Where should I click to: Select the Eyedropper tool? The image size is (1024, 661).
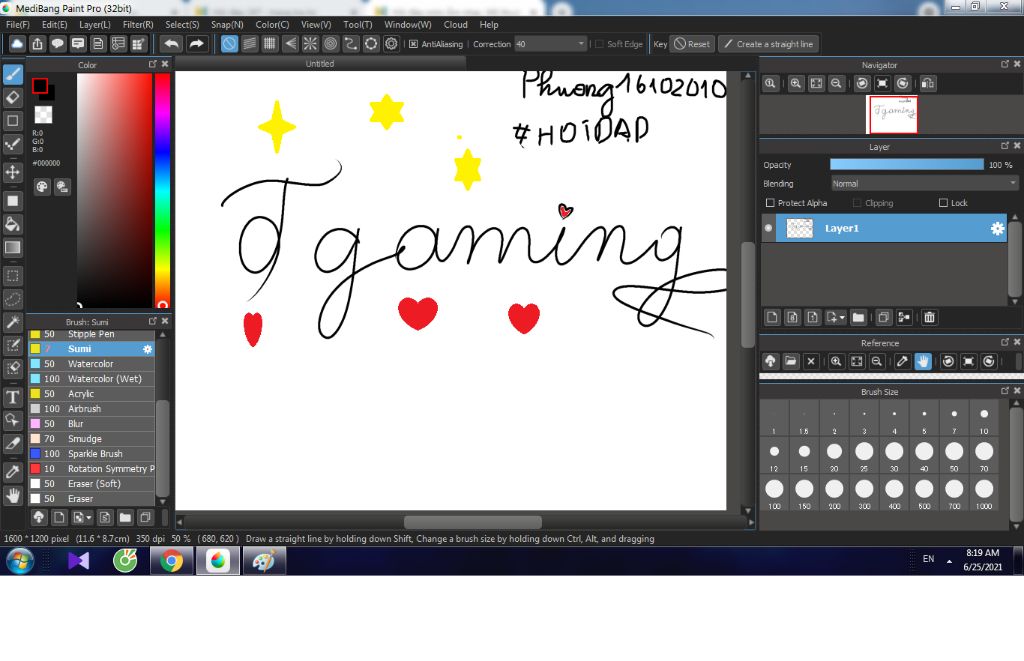pyautogui.click(x=13, y=472)
